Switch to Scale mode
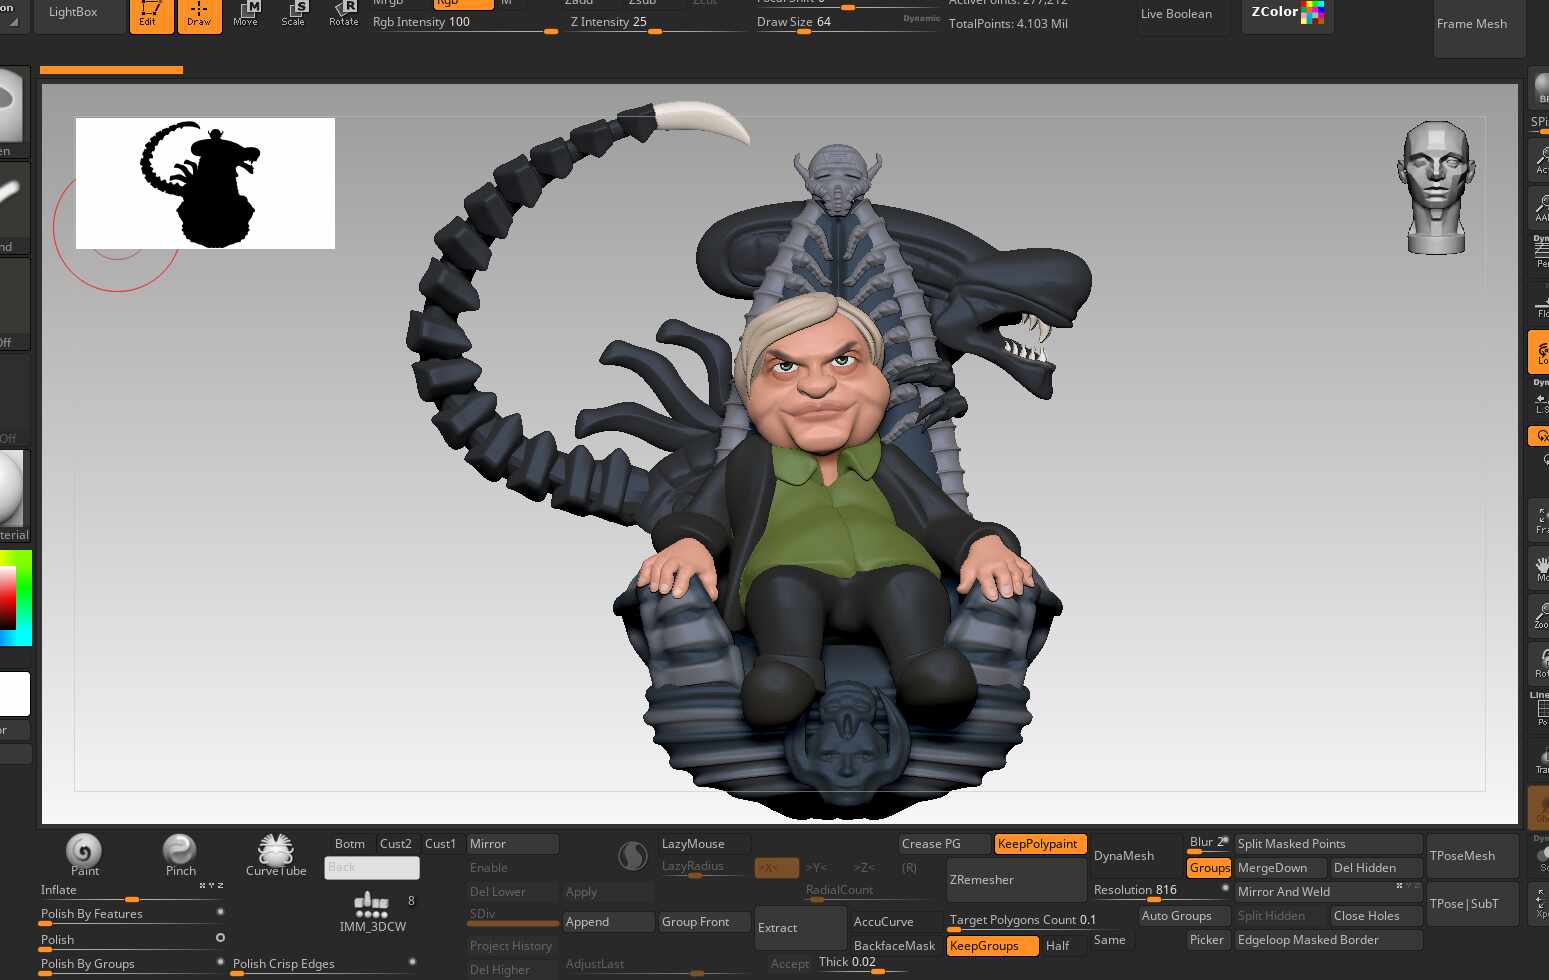 [293, 14]
